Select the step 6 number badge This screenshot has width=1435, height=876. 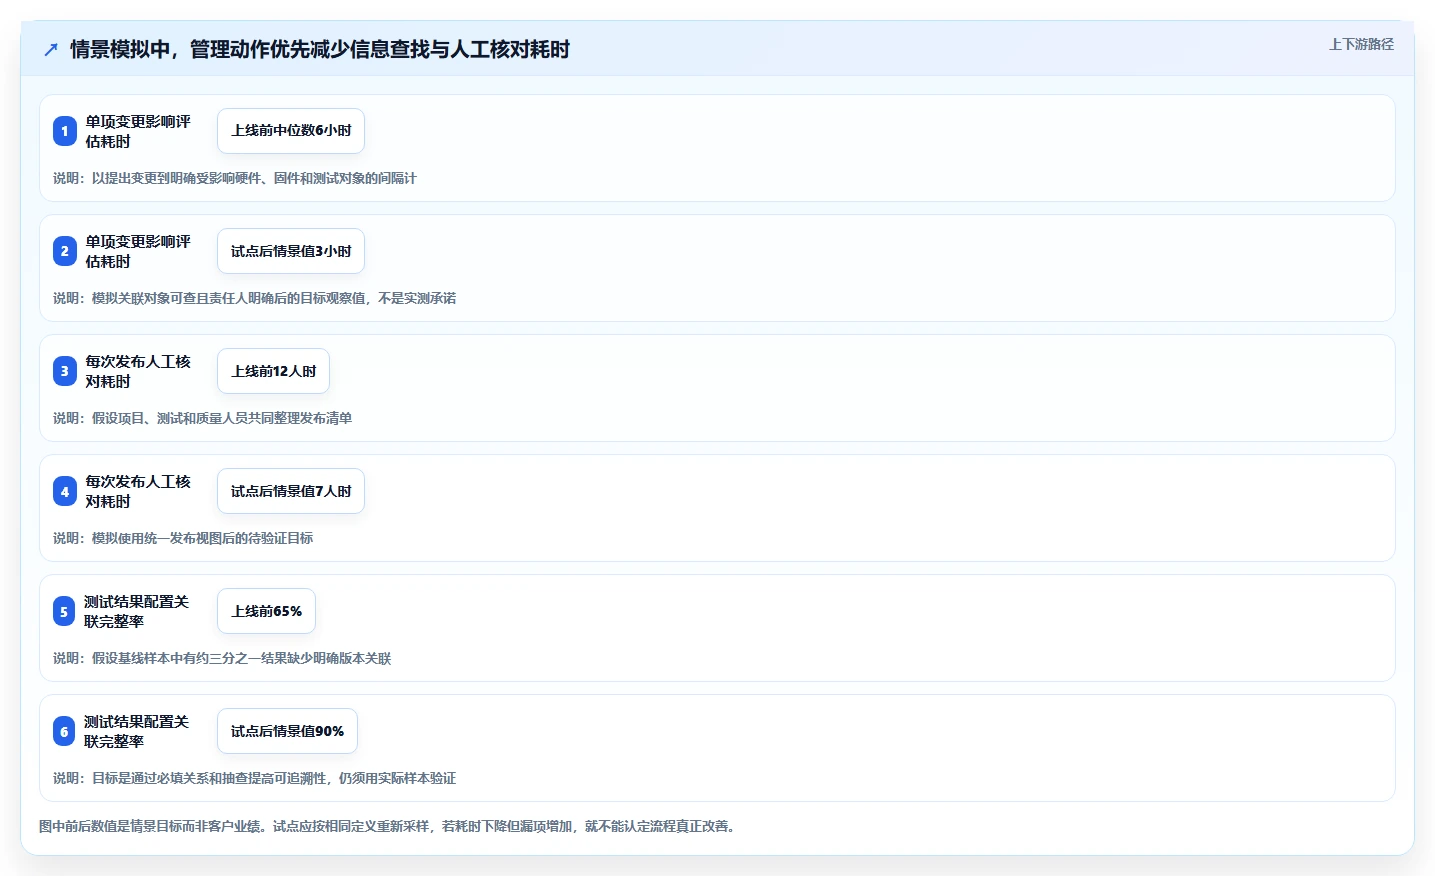[x=64, y=731]
